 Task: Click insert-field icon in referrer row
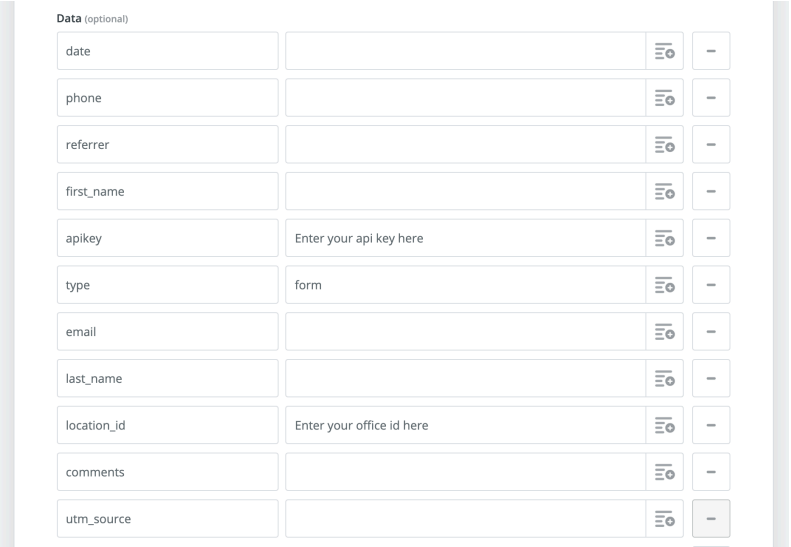click(664, 145)
